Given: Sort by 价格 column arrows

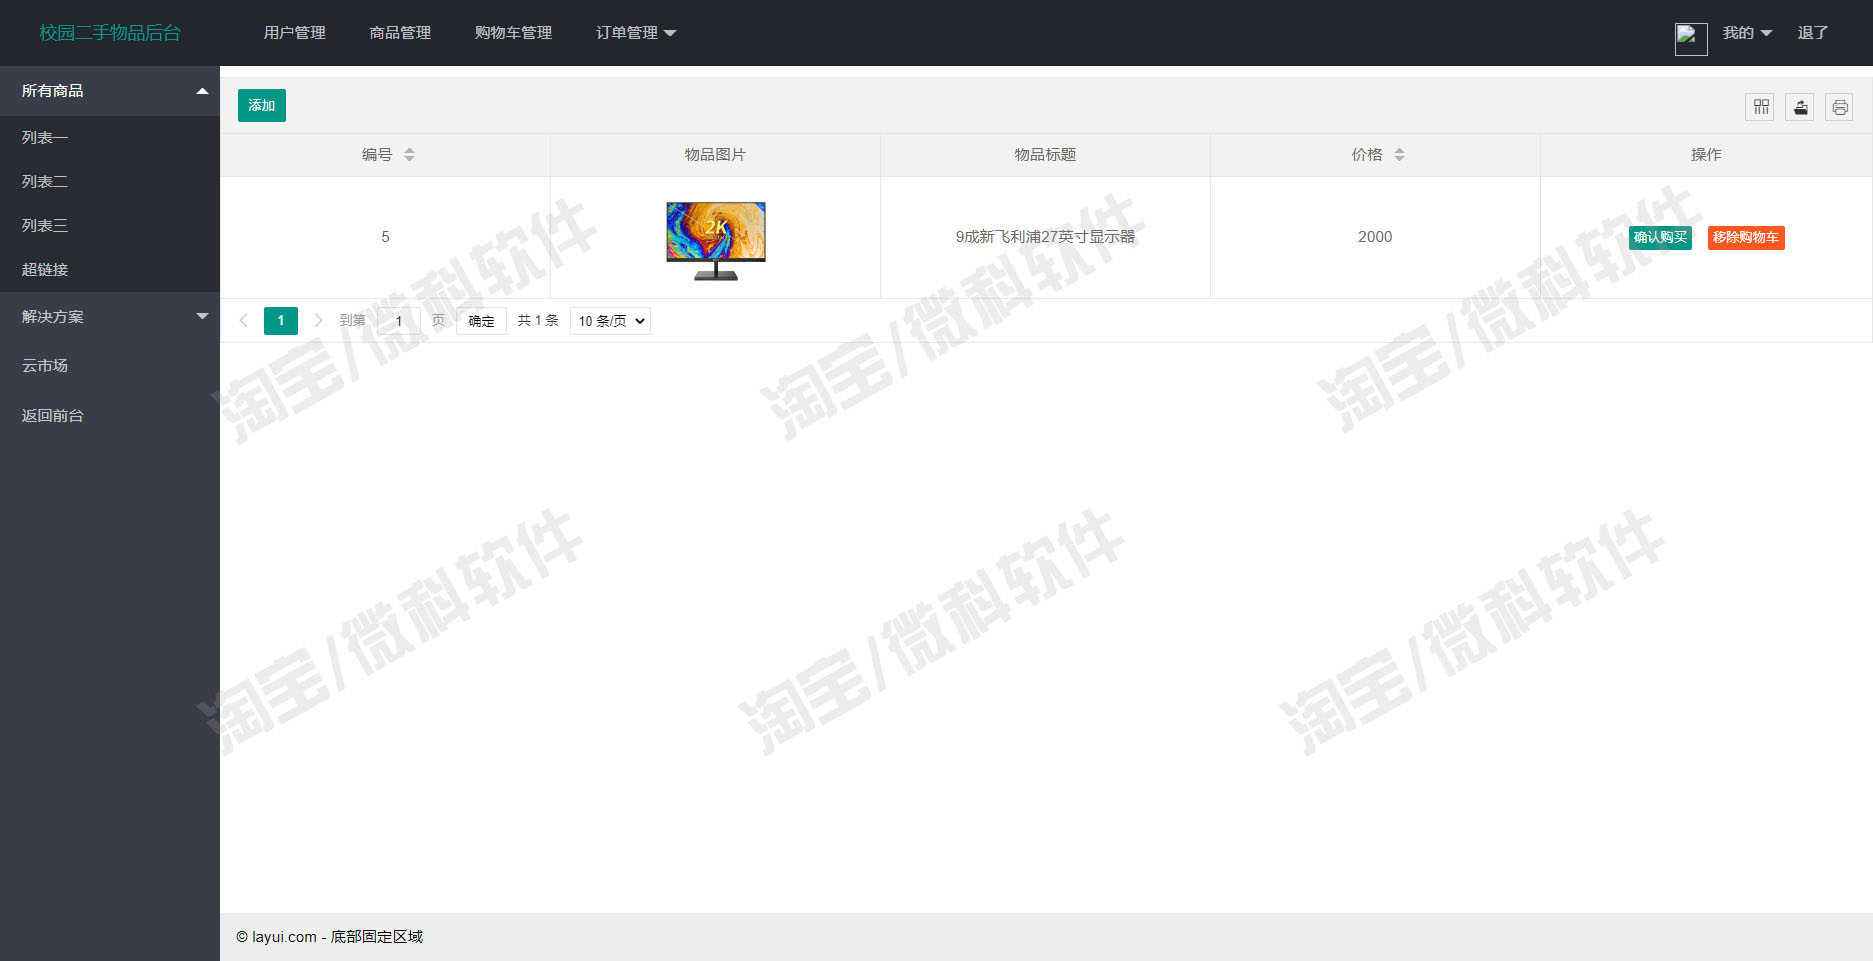Looking at the screenshot, I should point(1399,154).
